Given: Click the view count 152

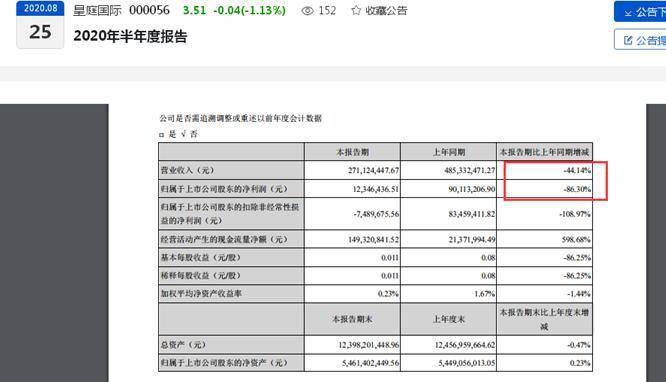Looking at the screenshot, I should 327,11.
